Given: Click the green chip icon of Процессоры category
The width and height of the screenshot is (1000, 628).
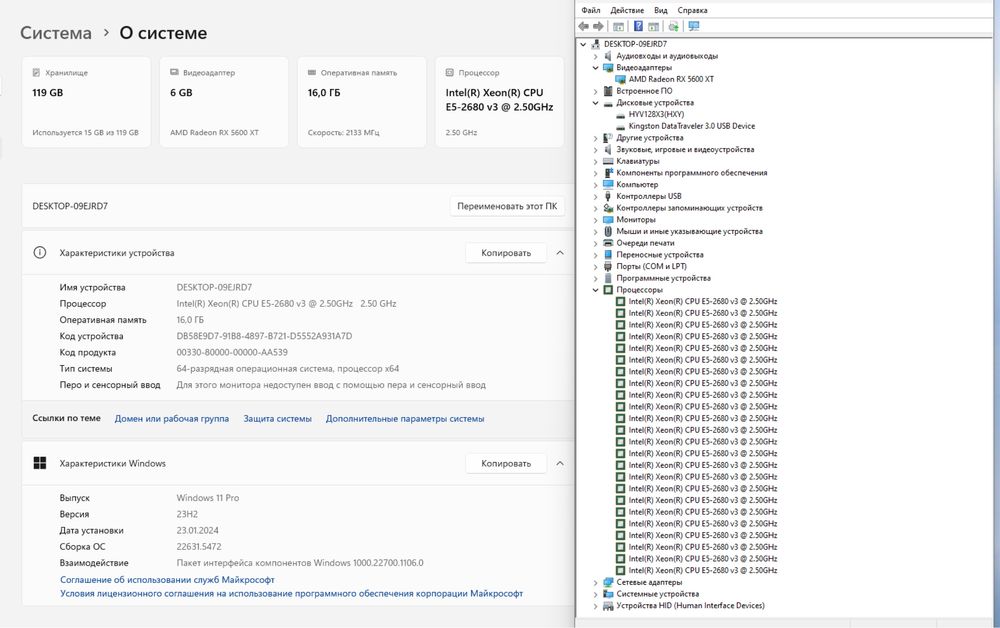Looking at the screenshot, I should [608, 290].
